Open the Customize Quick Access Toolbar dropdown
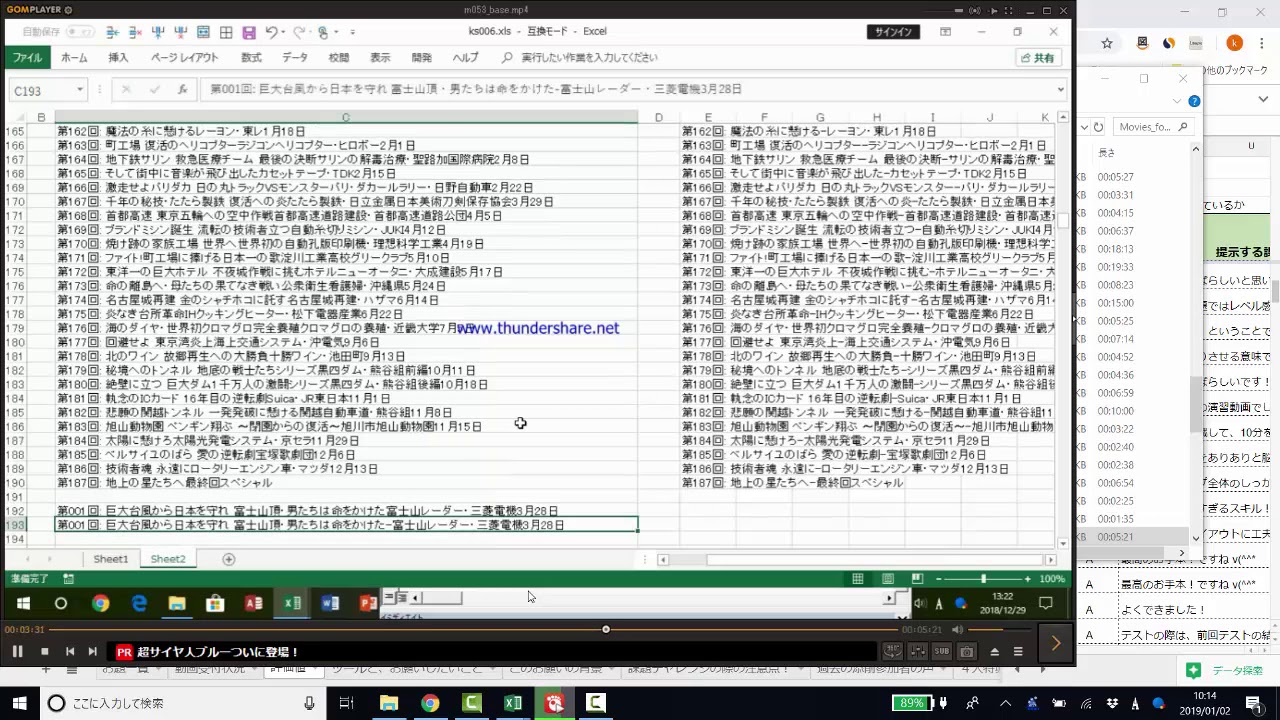The image size is (1280, 720). point(352,32)
